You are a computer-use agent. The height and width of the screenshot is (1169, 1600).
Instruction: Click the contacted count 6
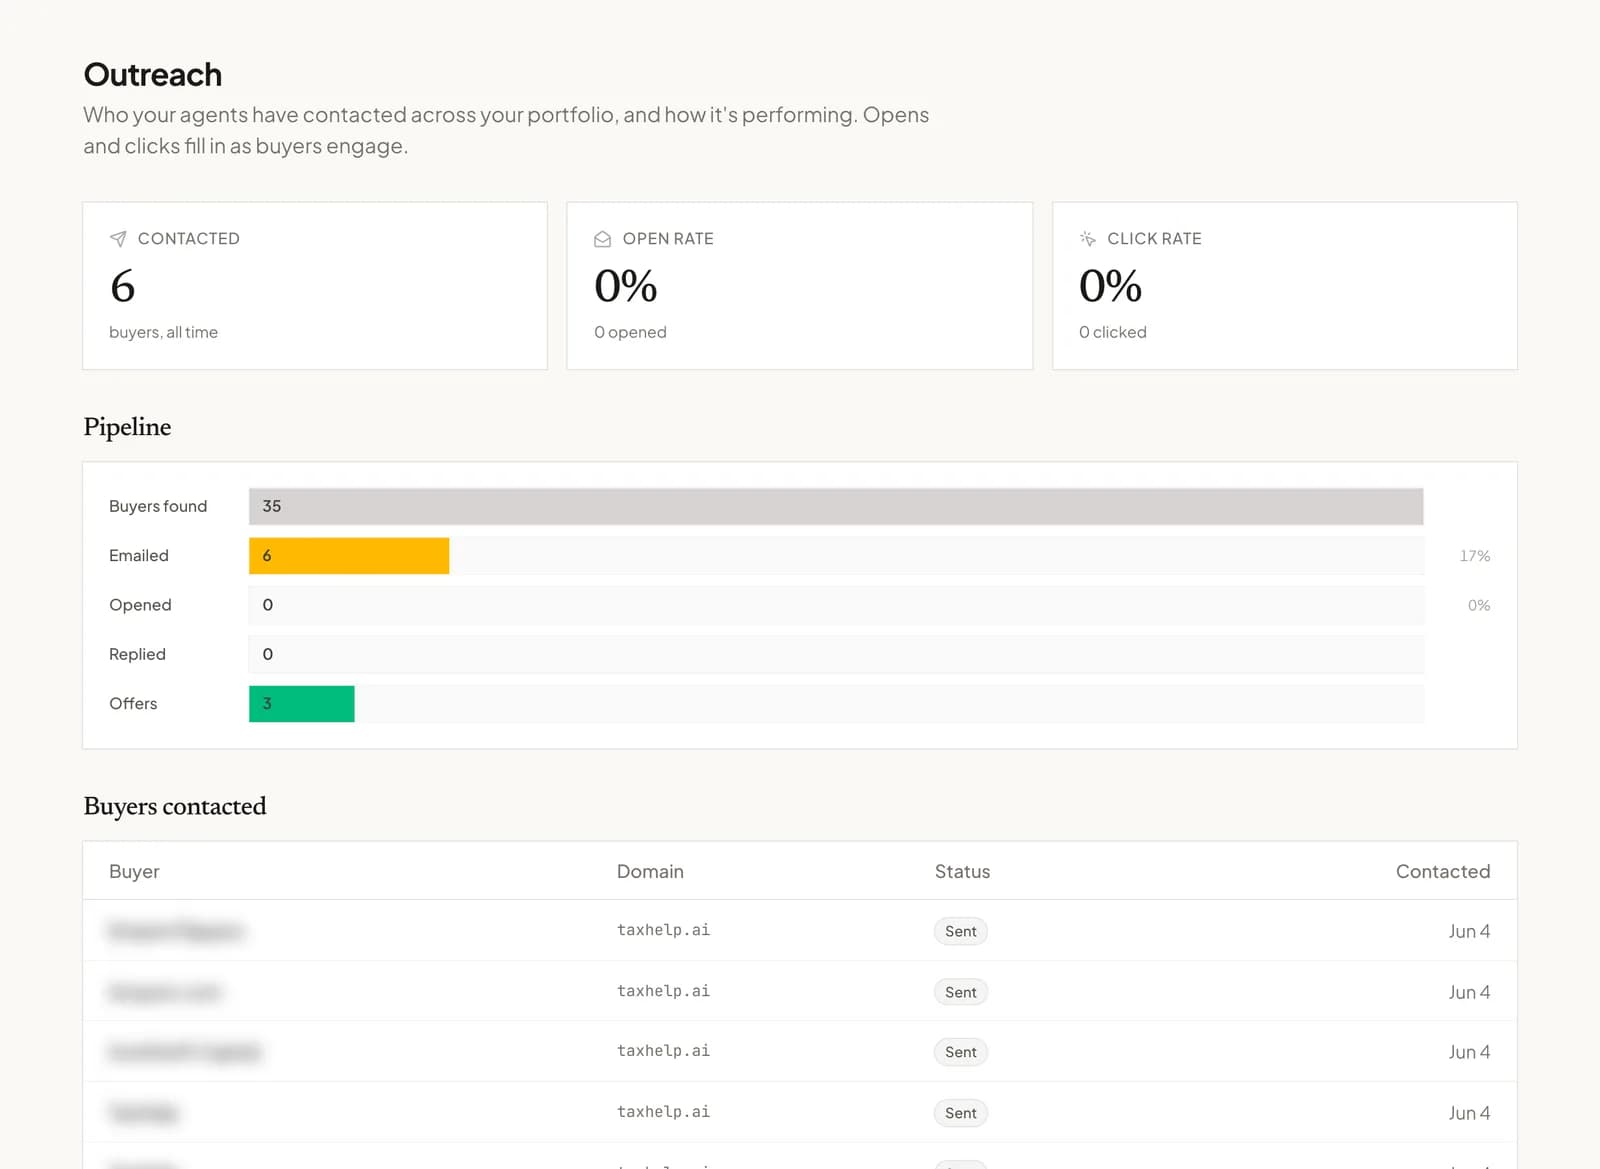[x=122, y=286]
